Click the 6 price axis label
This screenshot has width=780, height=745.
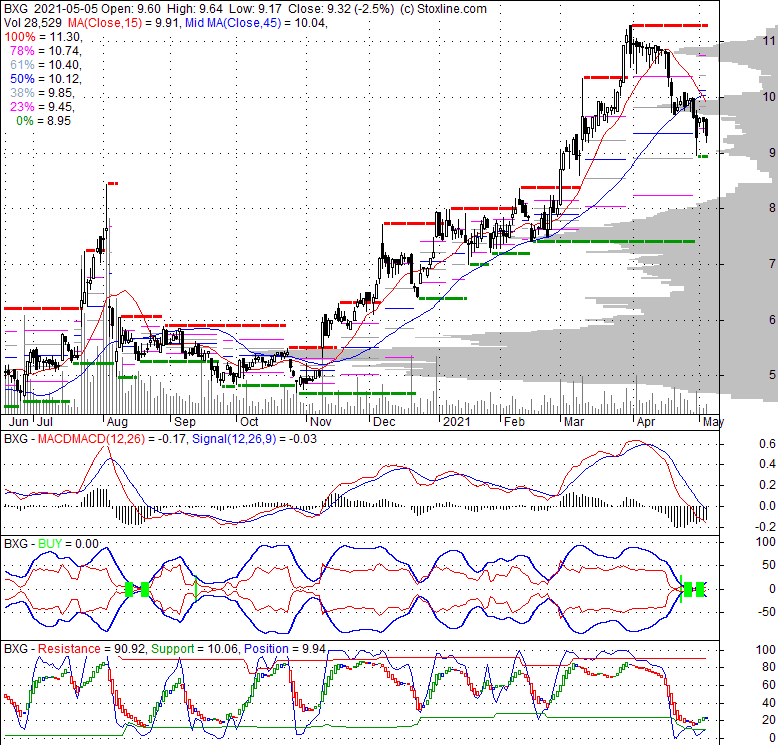(x=772, y=319)
